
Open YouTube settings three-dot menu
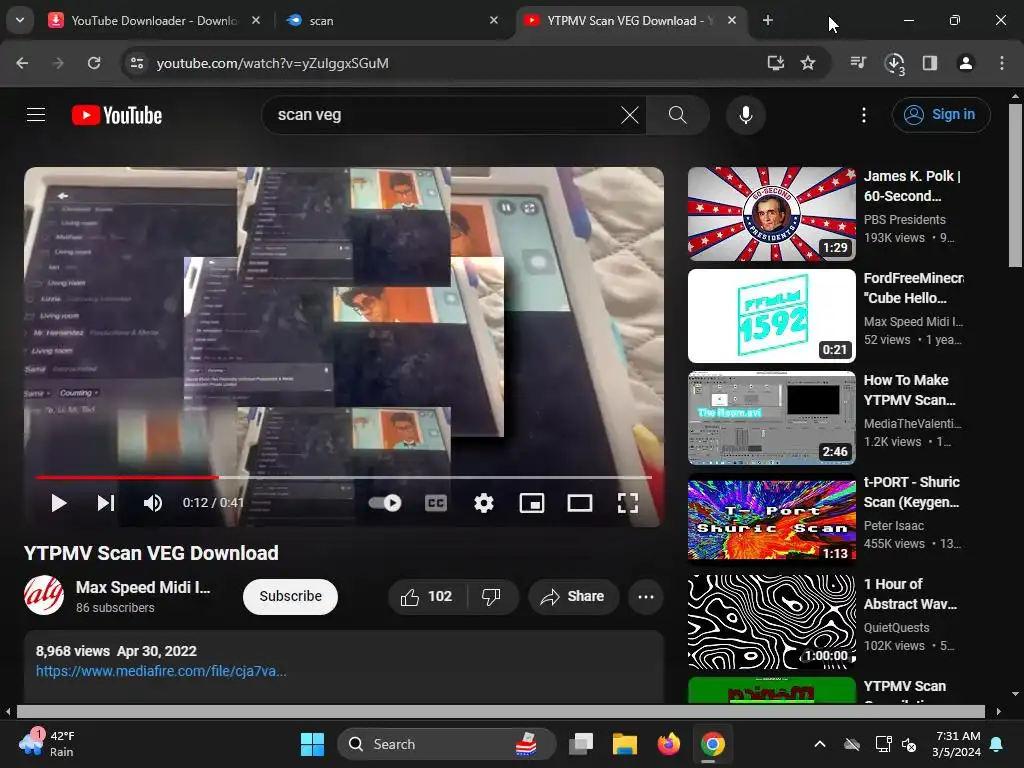(863, 115)
